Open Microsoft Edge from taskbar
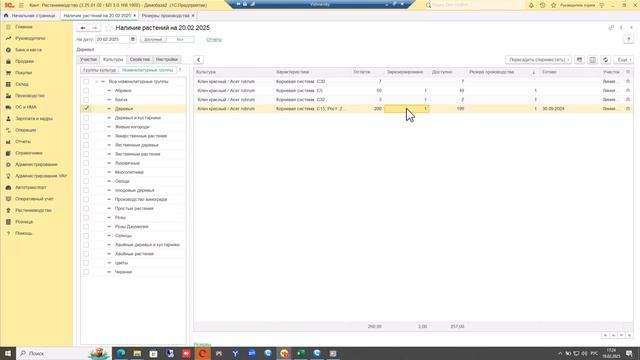 (x=121, y=353)
